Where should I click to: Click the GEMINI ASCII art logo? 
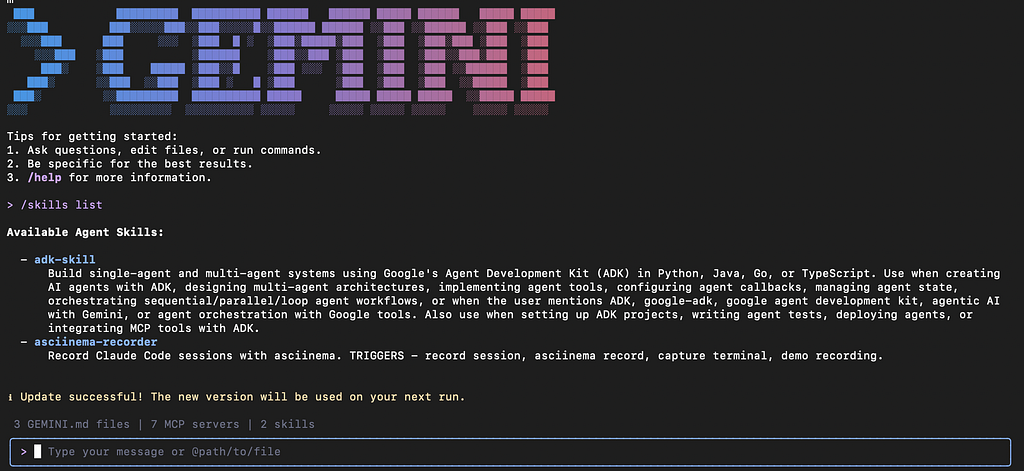coord(281,62)
